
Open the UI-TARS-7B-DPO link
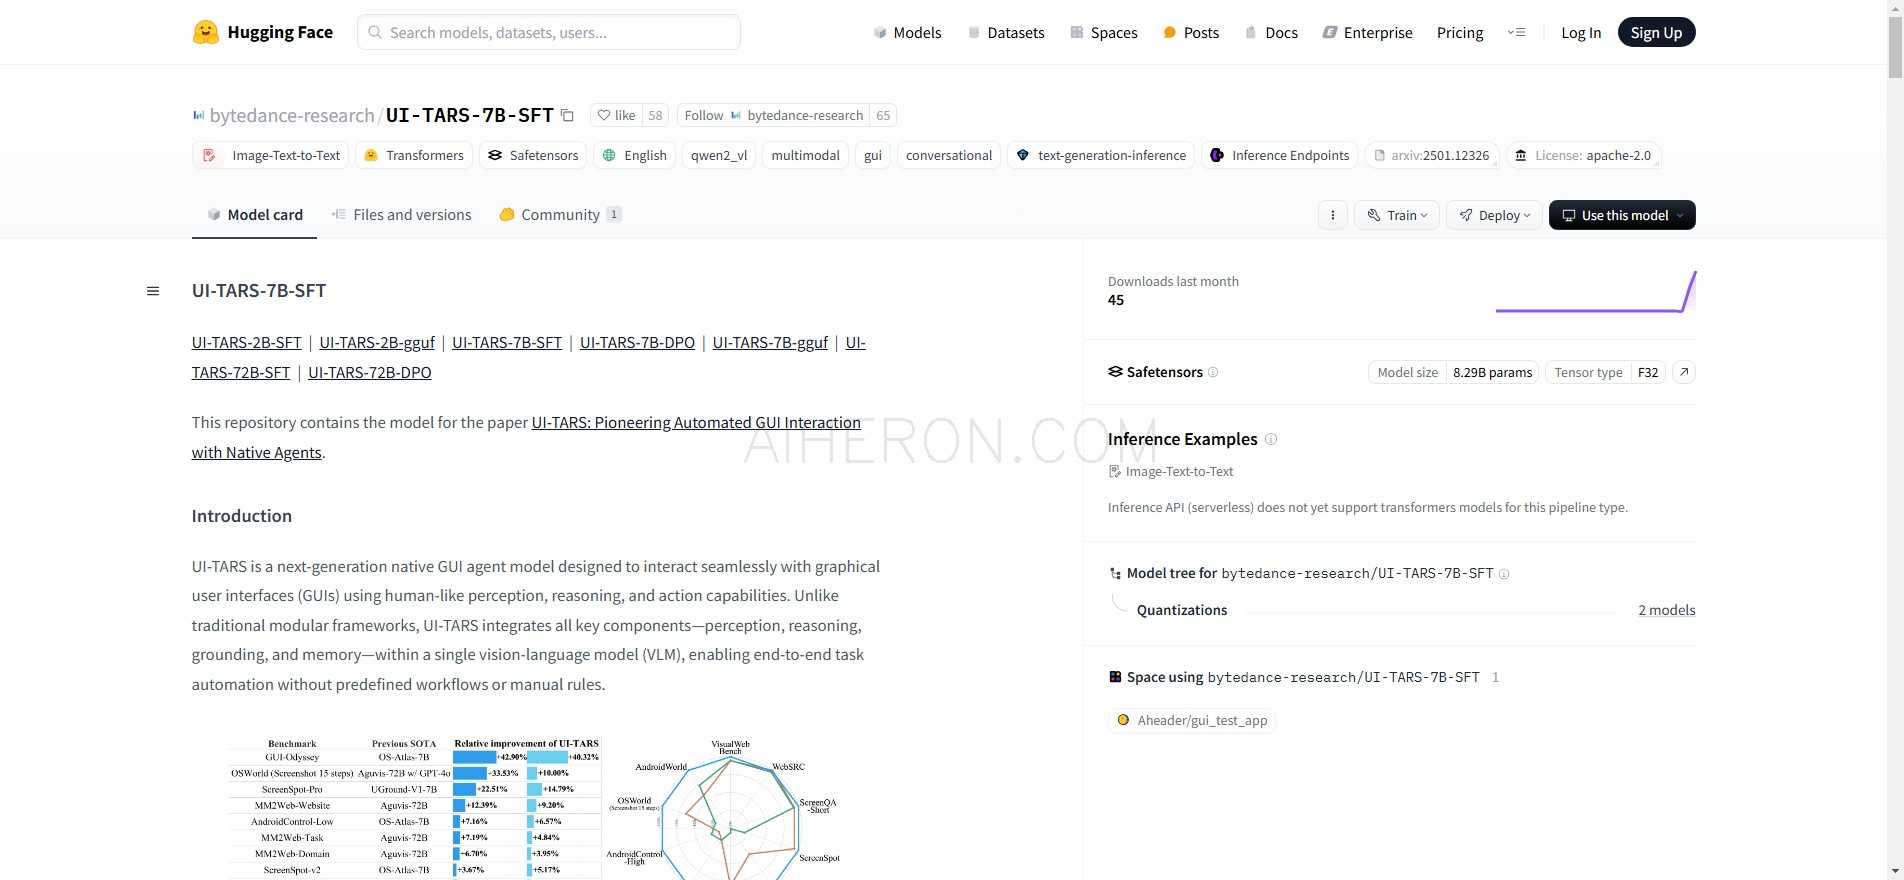(x=637, y=343)
